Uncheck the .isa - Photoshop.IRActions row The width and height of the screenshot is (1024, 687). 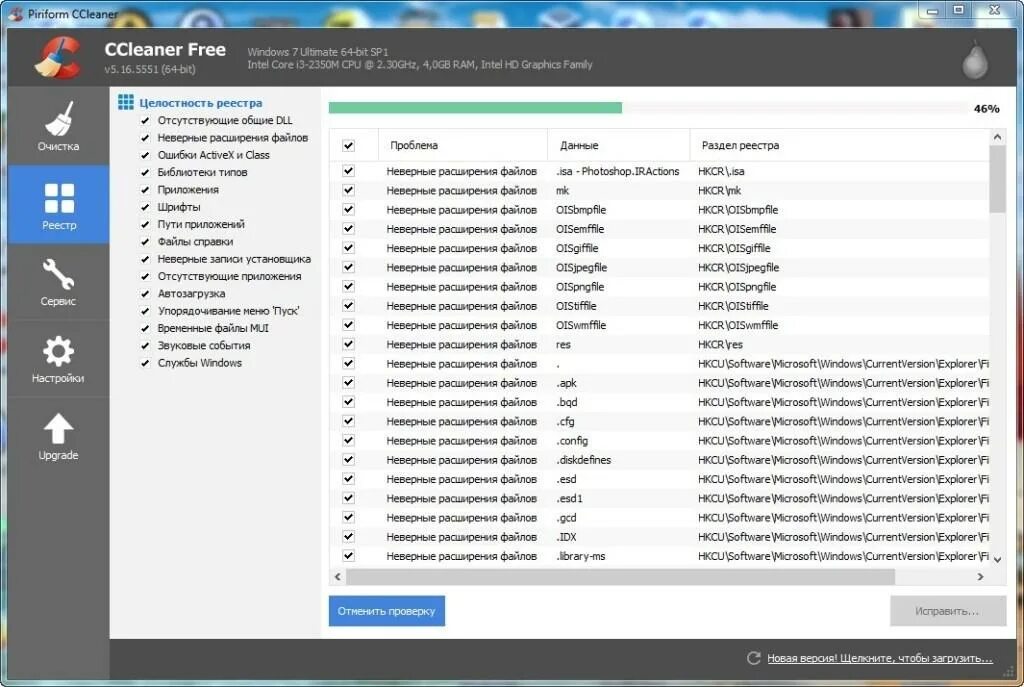pos(349,171)
